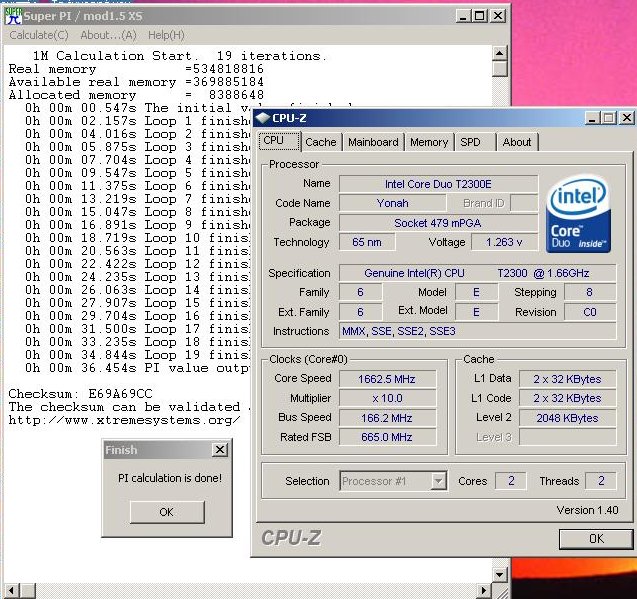Click the CPU-Z diamond icon in title bar
The width and height of the screenshot is (637, 599).
(x=263, y=118)
